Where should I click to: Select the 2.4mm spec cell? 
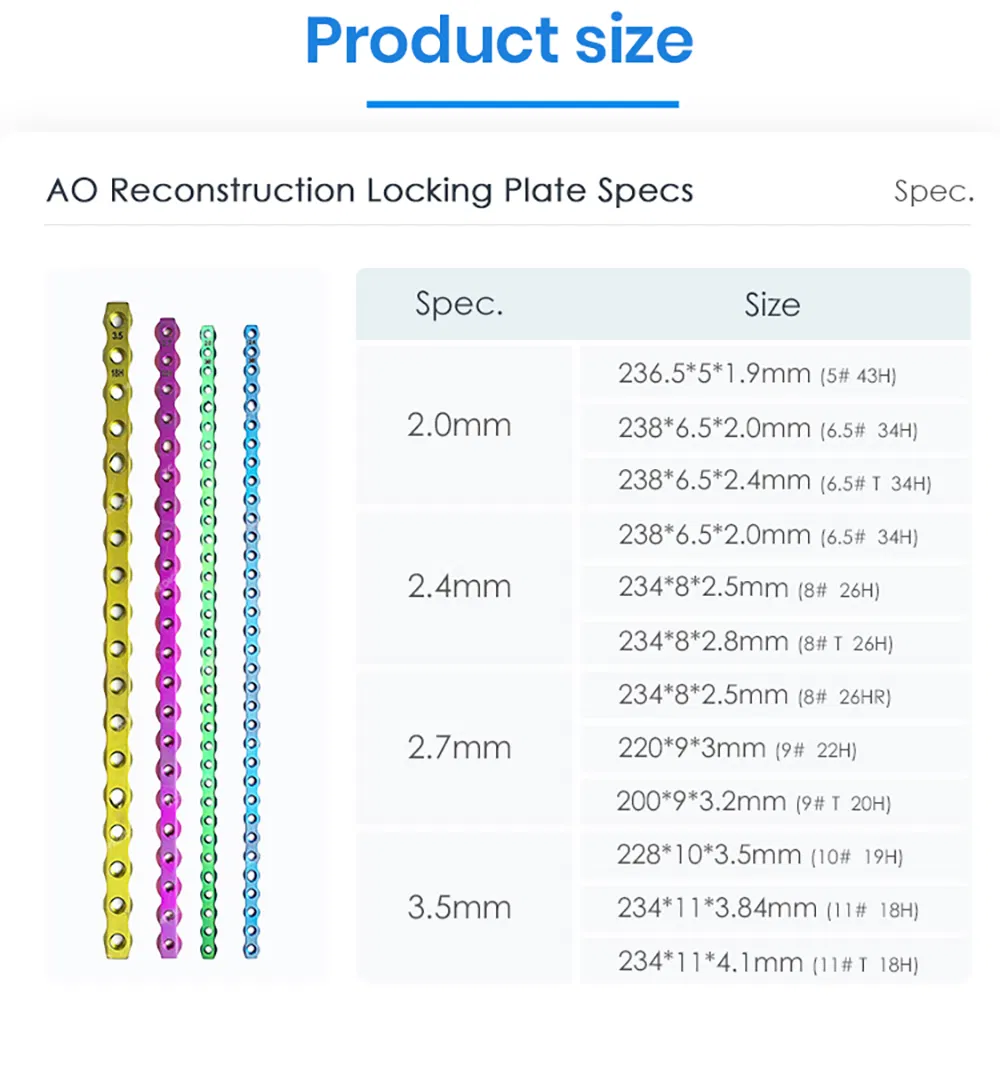(460, 587)
